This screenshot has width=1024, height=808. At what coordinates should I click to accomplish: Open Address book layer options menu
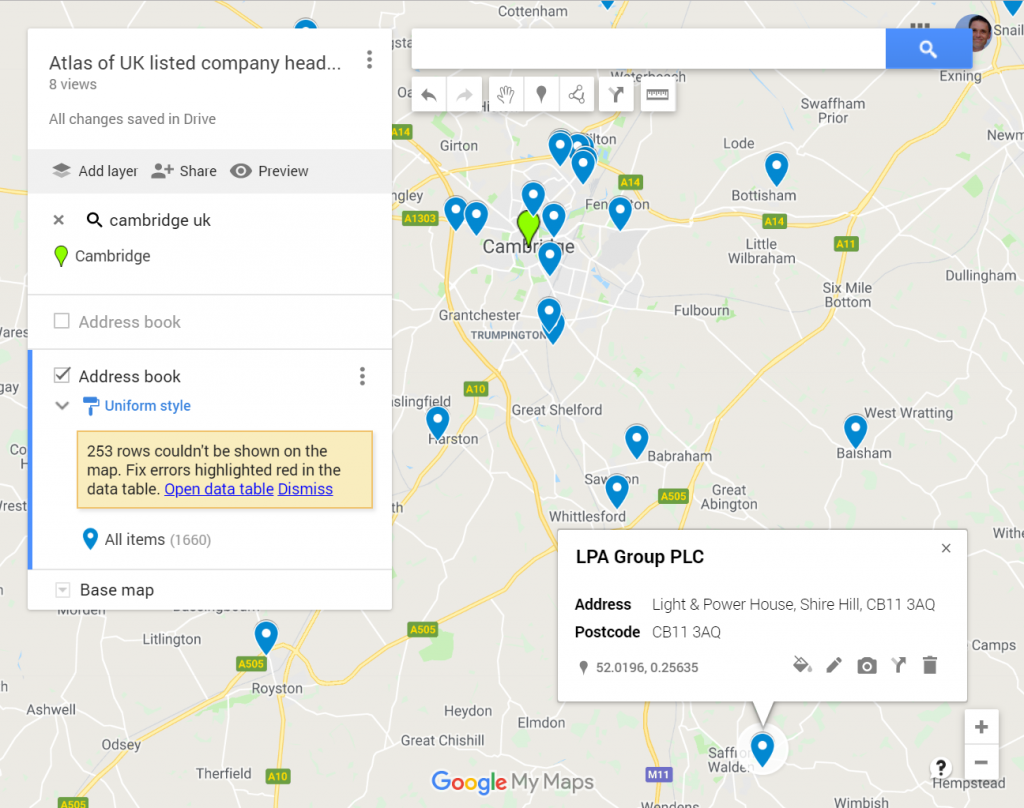pyautogui.click(x=362, y=376)
